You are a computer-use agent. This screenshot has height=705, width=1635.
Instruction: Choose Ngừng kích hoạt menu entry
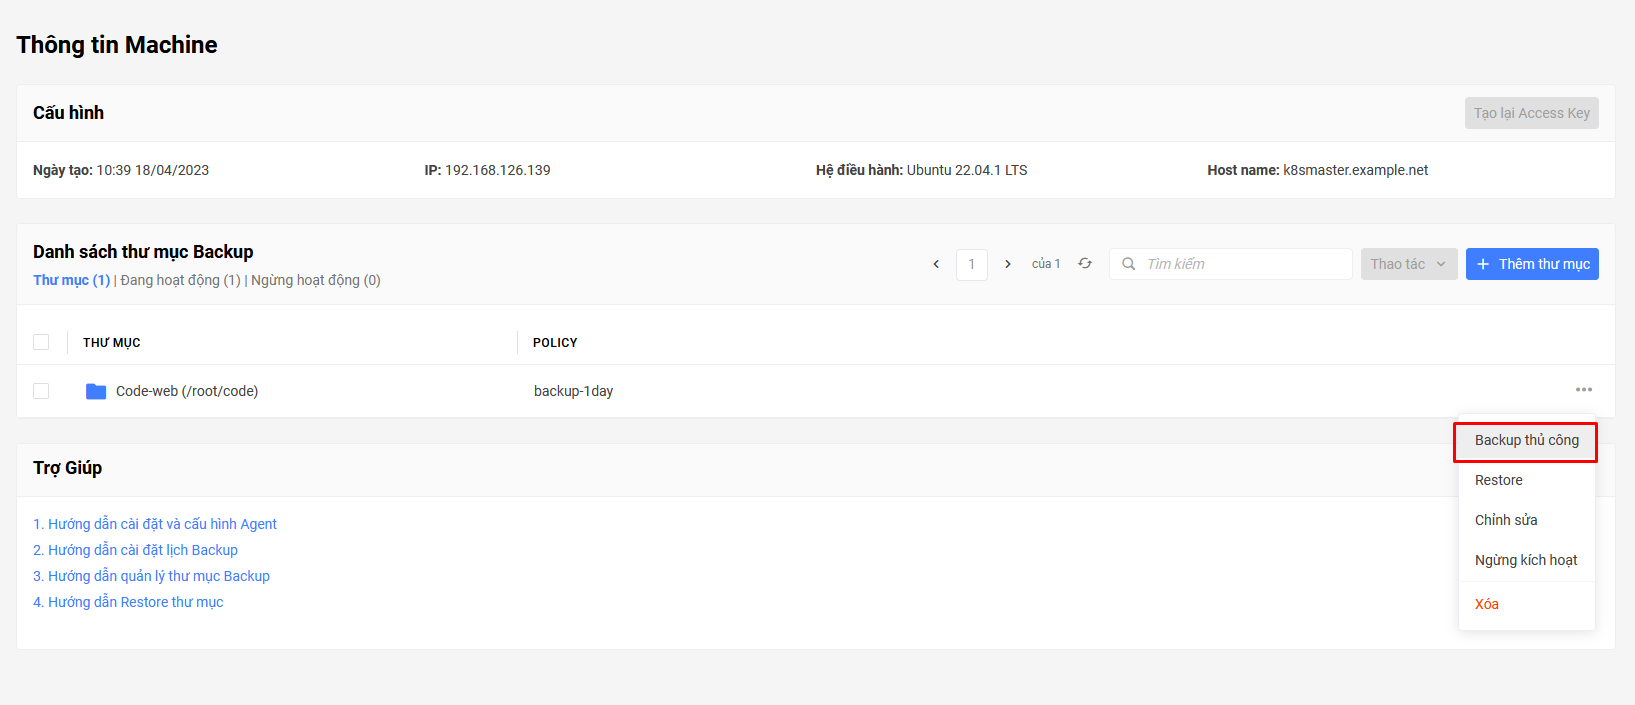(x=1526, y=560)
